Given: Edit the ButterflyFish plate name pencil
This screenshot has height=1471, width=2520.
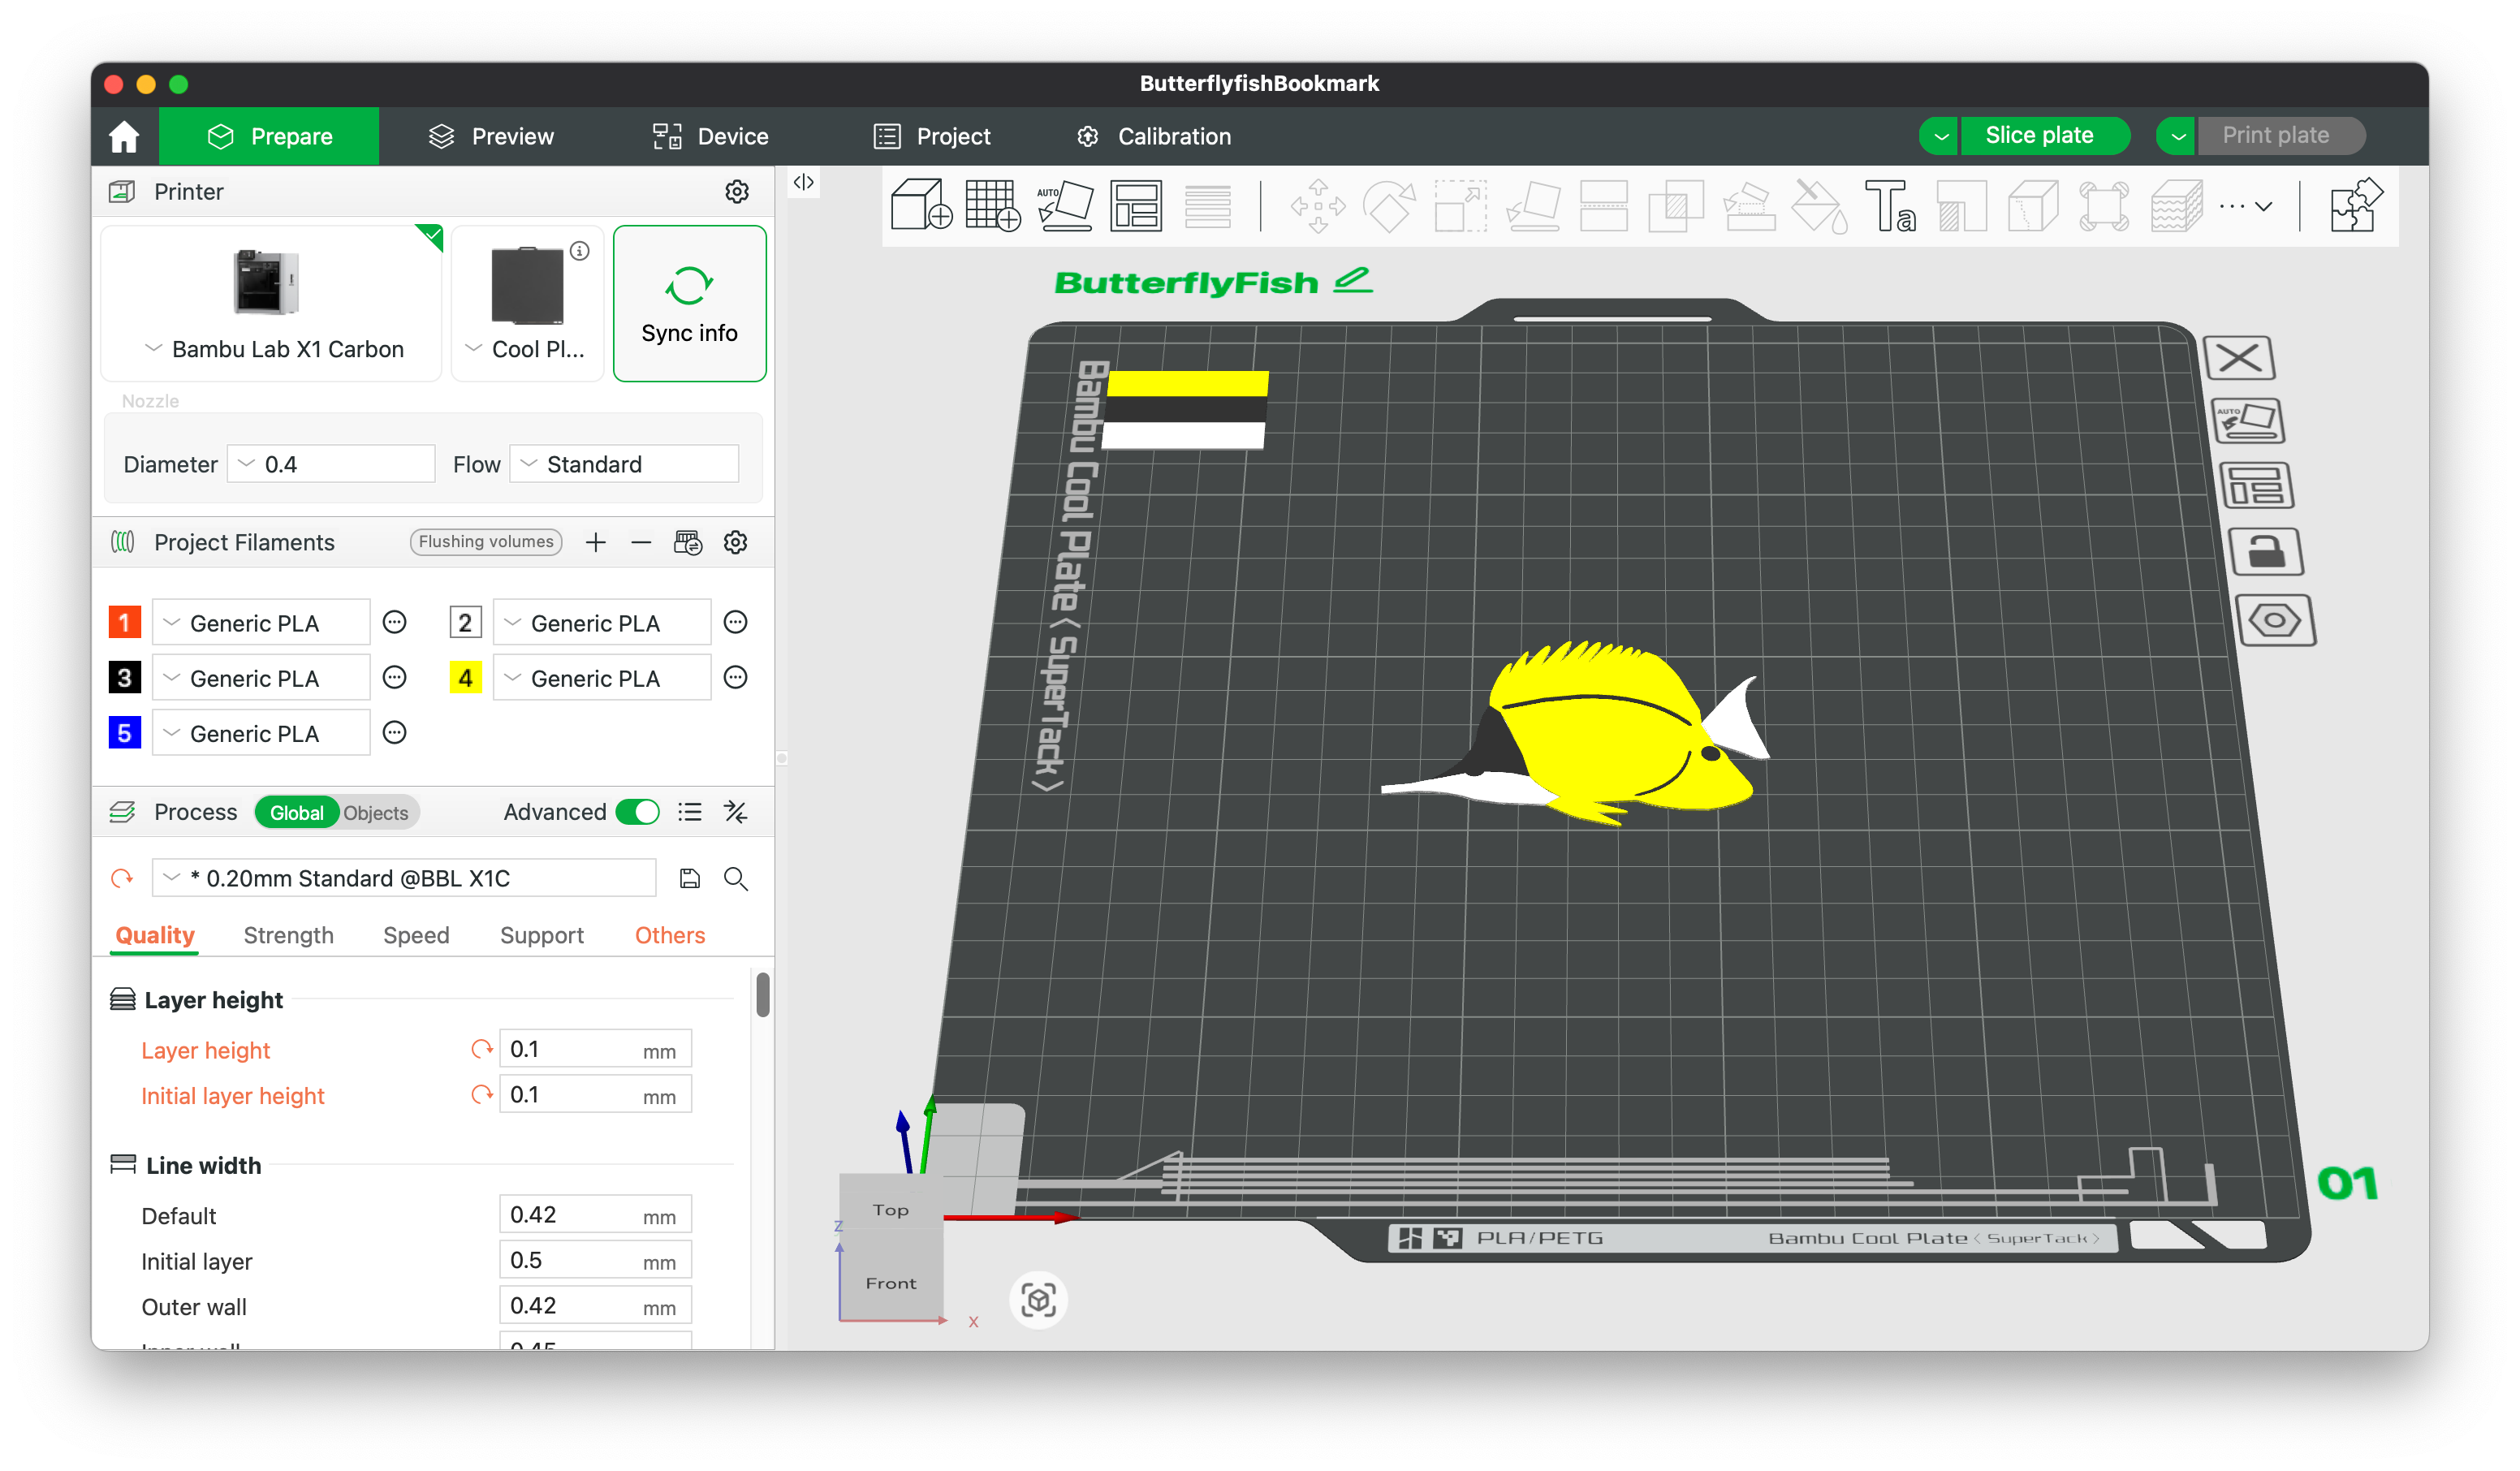Looking at the screenshot, I should (1354, 280).
